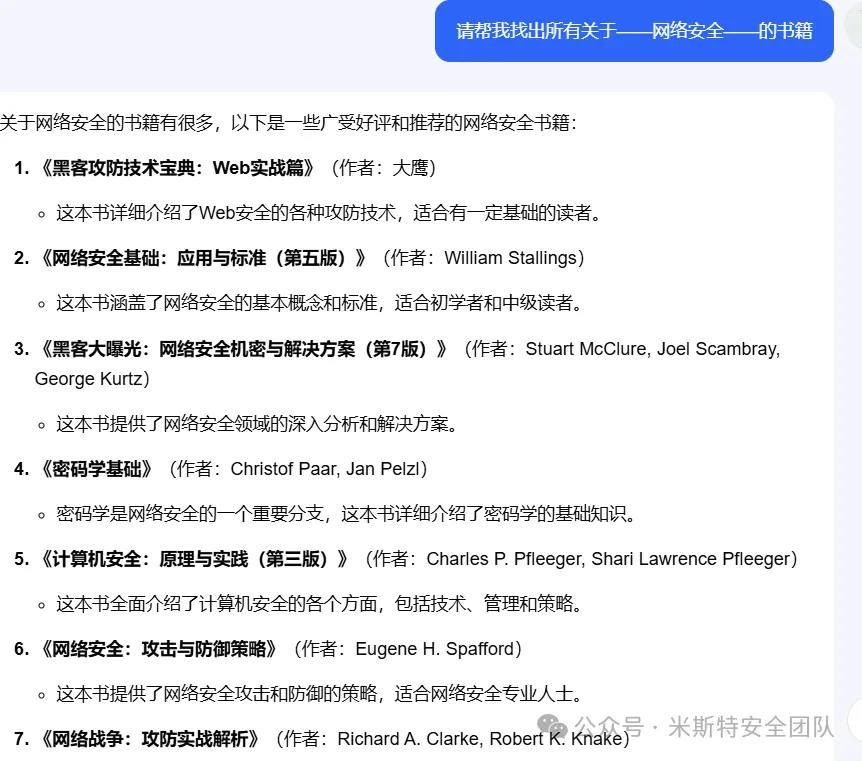This screenshot has height=761, width=862.
Task: Select the blue user message bubble
Action: 634,31
